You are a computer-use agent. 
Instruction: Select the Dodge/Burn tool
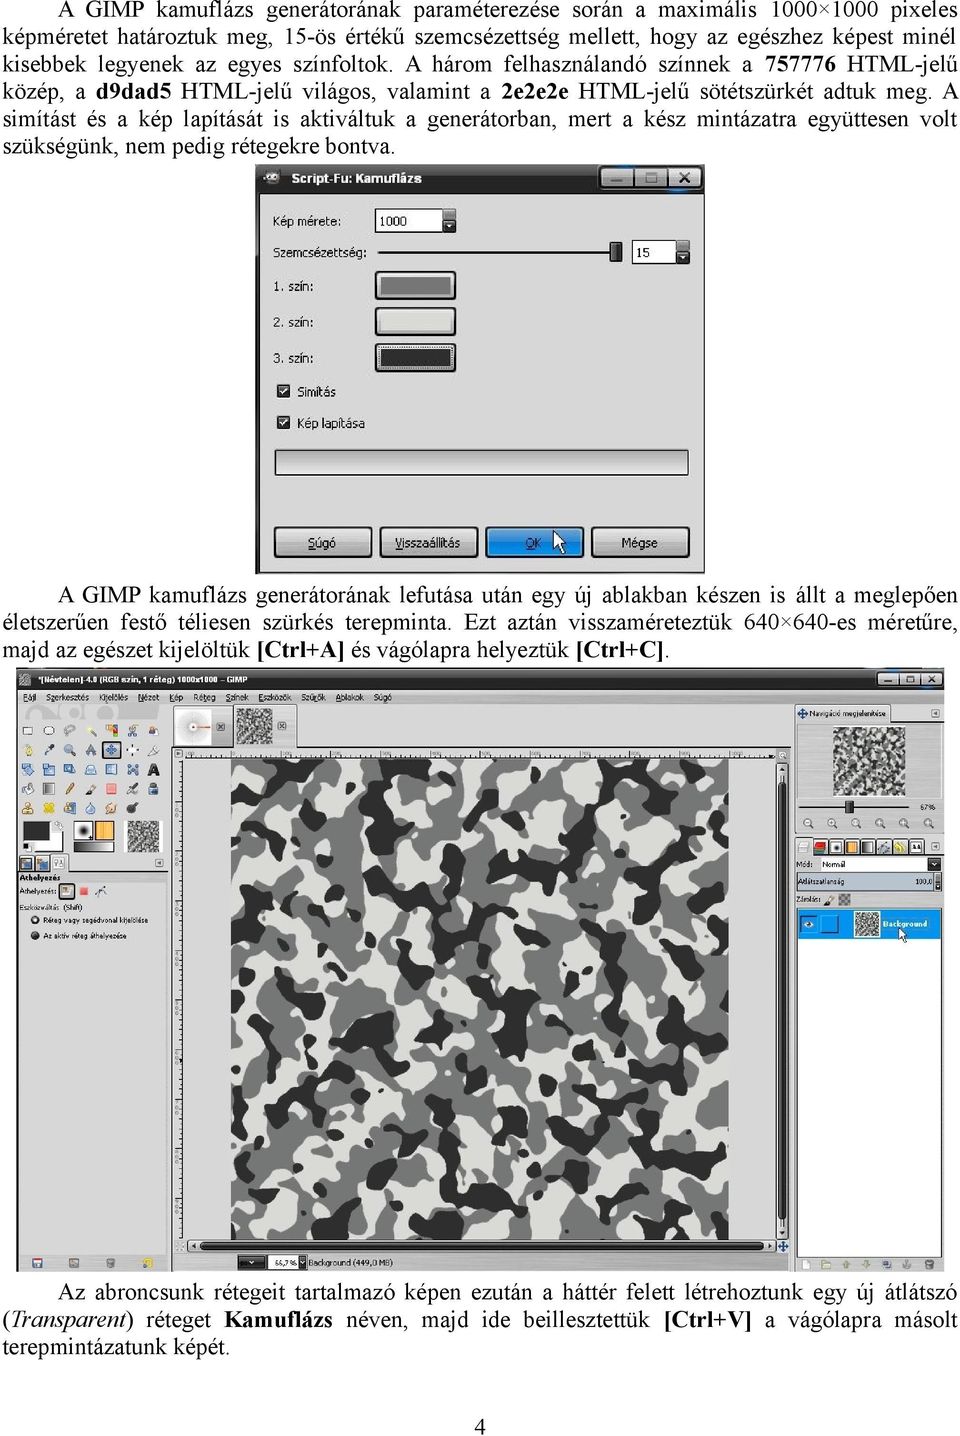pos(133,808)
